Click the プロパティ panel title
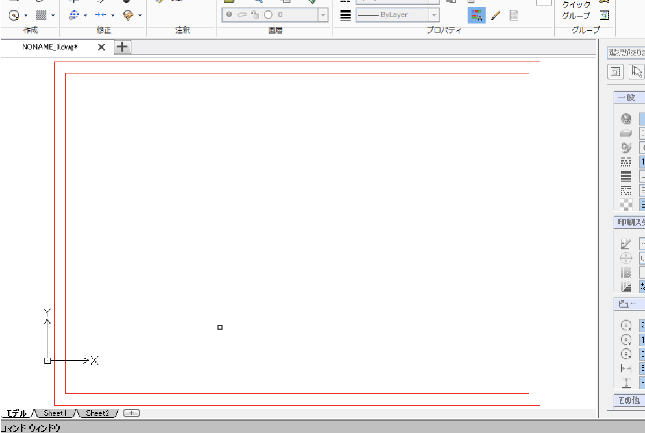This screenshot has height=433, width=645. pos(444,30)
